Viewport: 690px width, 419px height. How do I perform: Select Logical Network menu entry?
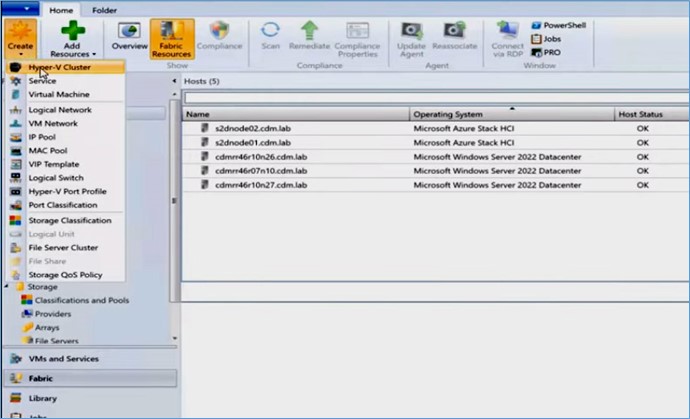pyautogui.click(x=65, y=110)
